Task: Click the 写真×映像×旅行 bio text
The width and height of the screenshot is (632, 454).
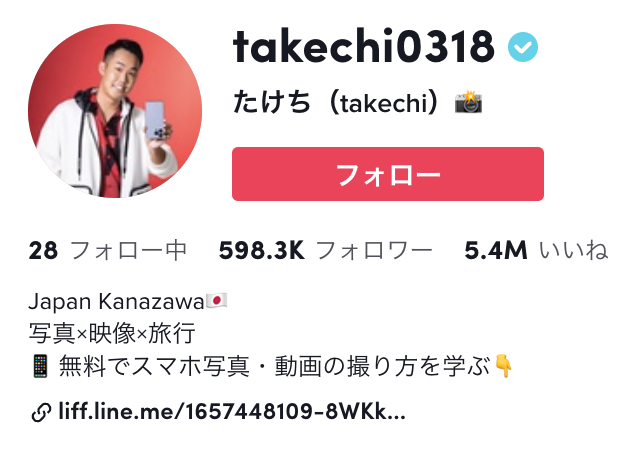Action: point(112,333)
